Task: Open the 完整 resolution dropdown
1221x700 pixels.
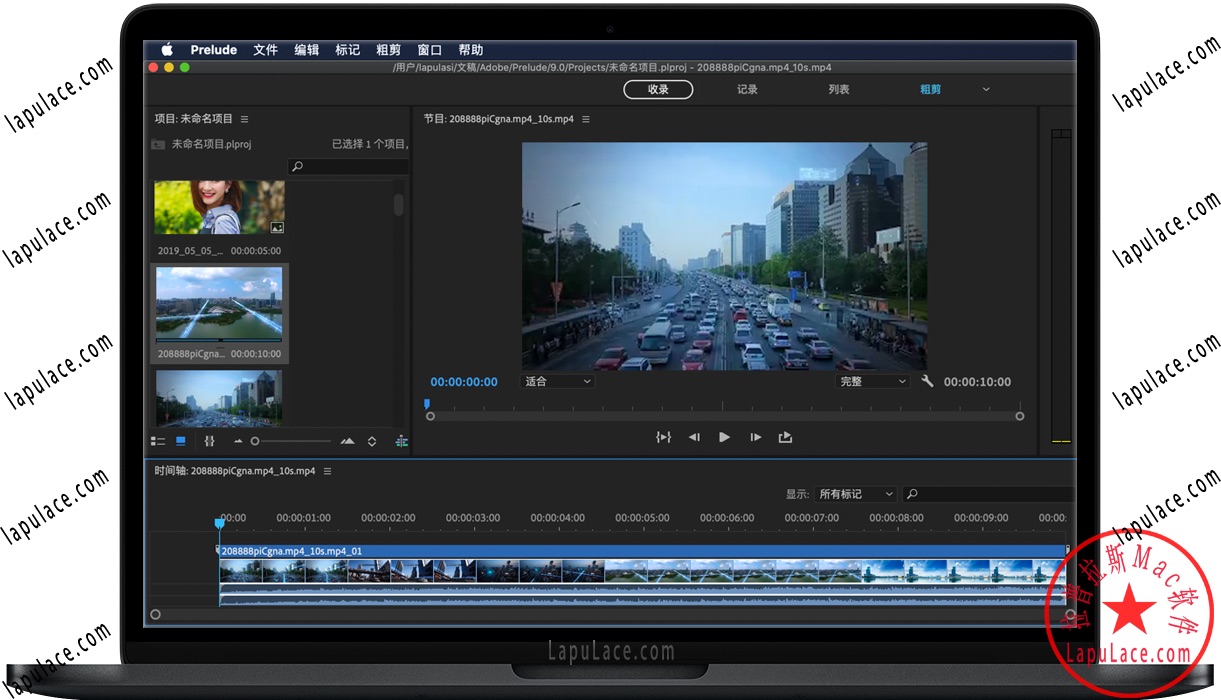Action: [871, 381]
